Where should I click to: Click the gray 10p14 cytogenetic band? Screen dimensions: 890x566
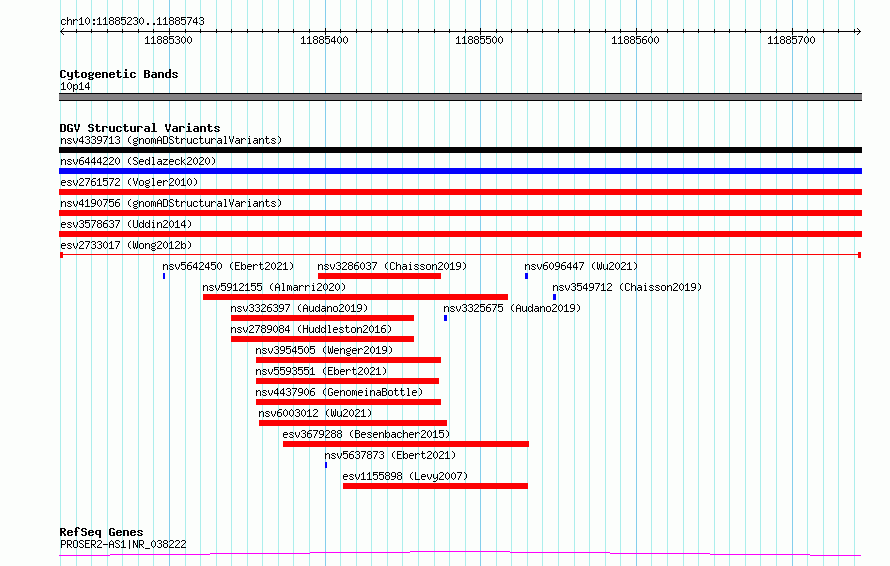point(460,97)
